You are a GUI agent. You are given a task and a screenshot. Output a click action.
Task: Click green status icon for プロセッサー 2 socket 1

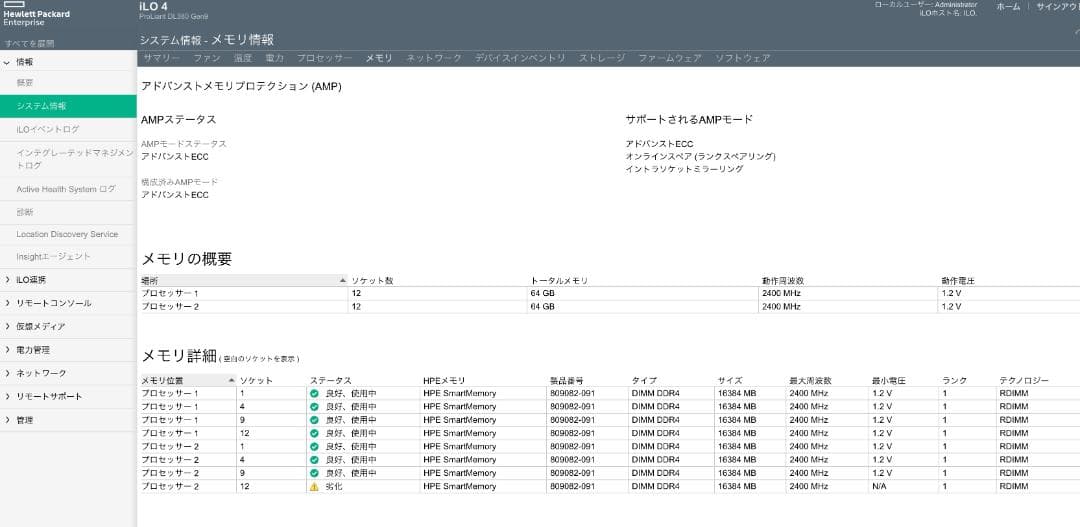[314, 446]
